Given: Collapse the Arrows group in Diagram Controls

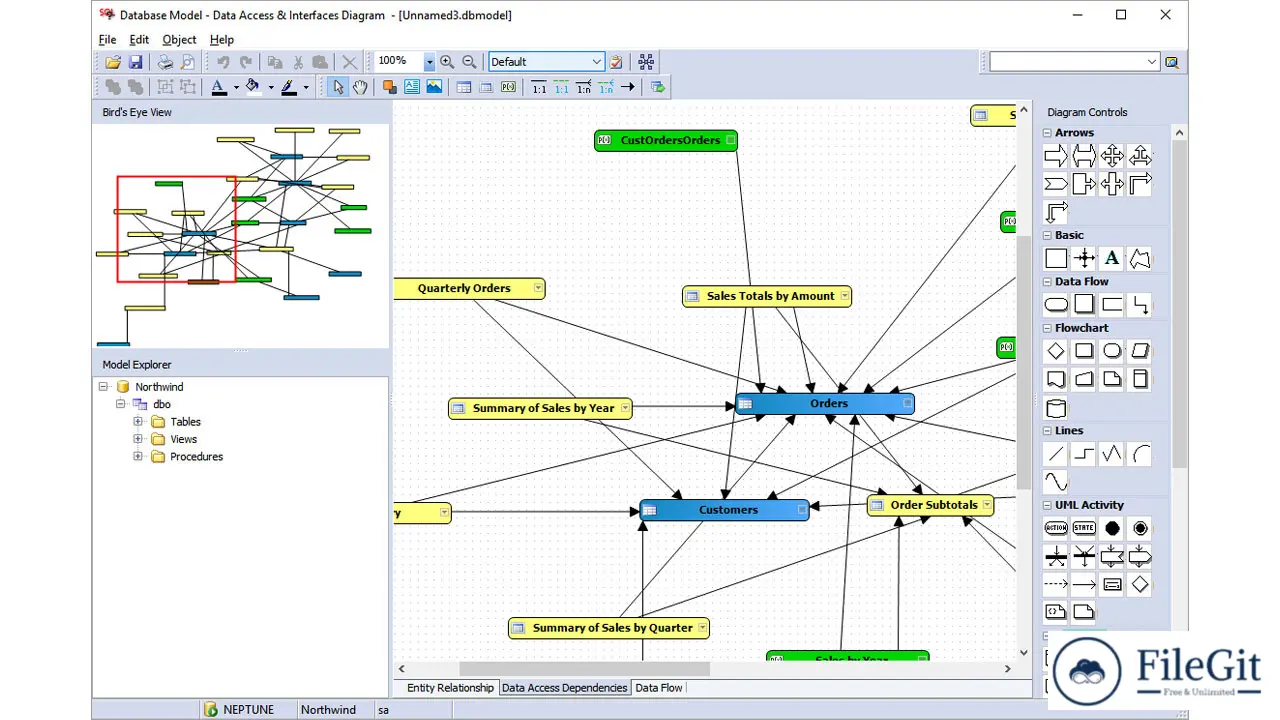Looking at the screenshot, I should click(x=1048, y=133).
